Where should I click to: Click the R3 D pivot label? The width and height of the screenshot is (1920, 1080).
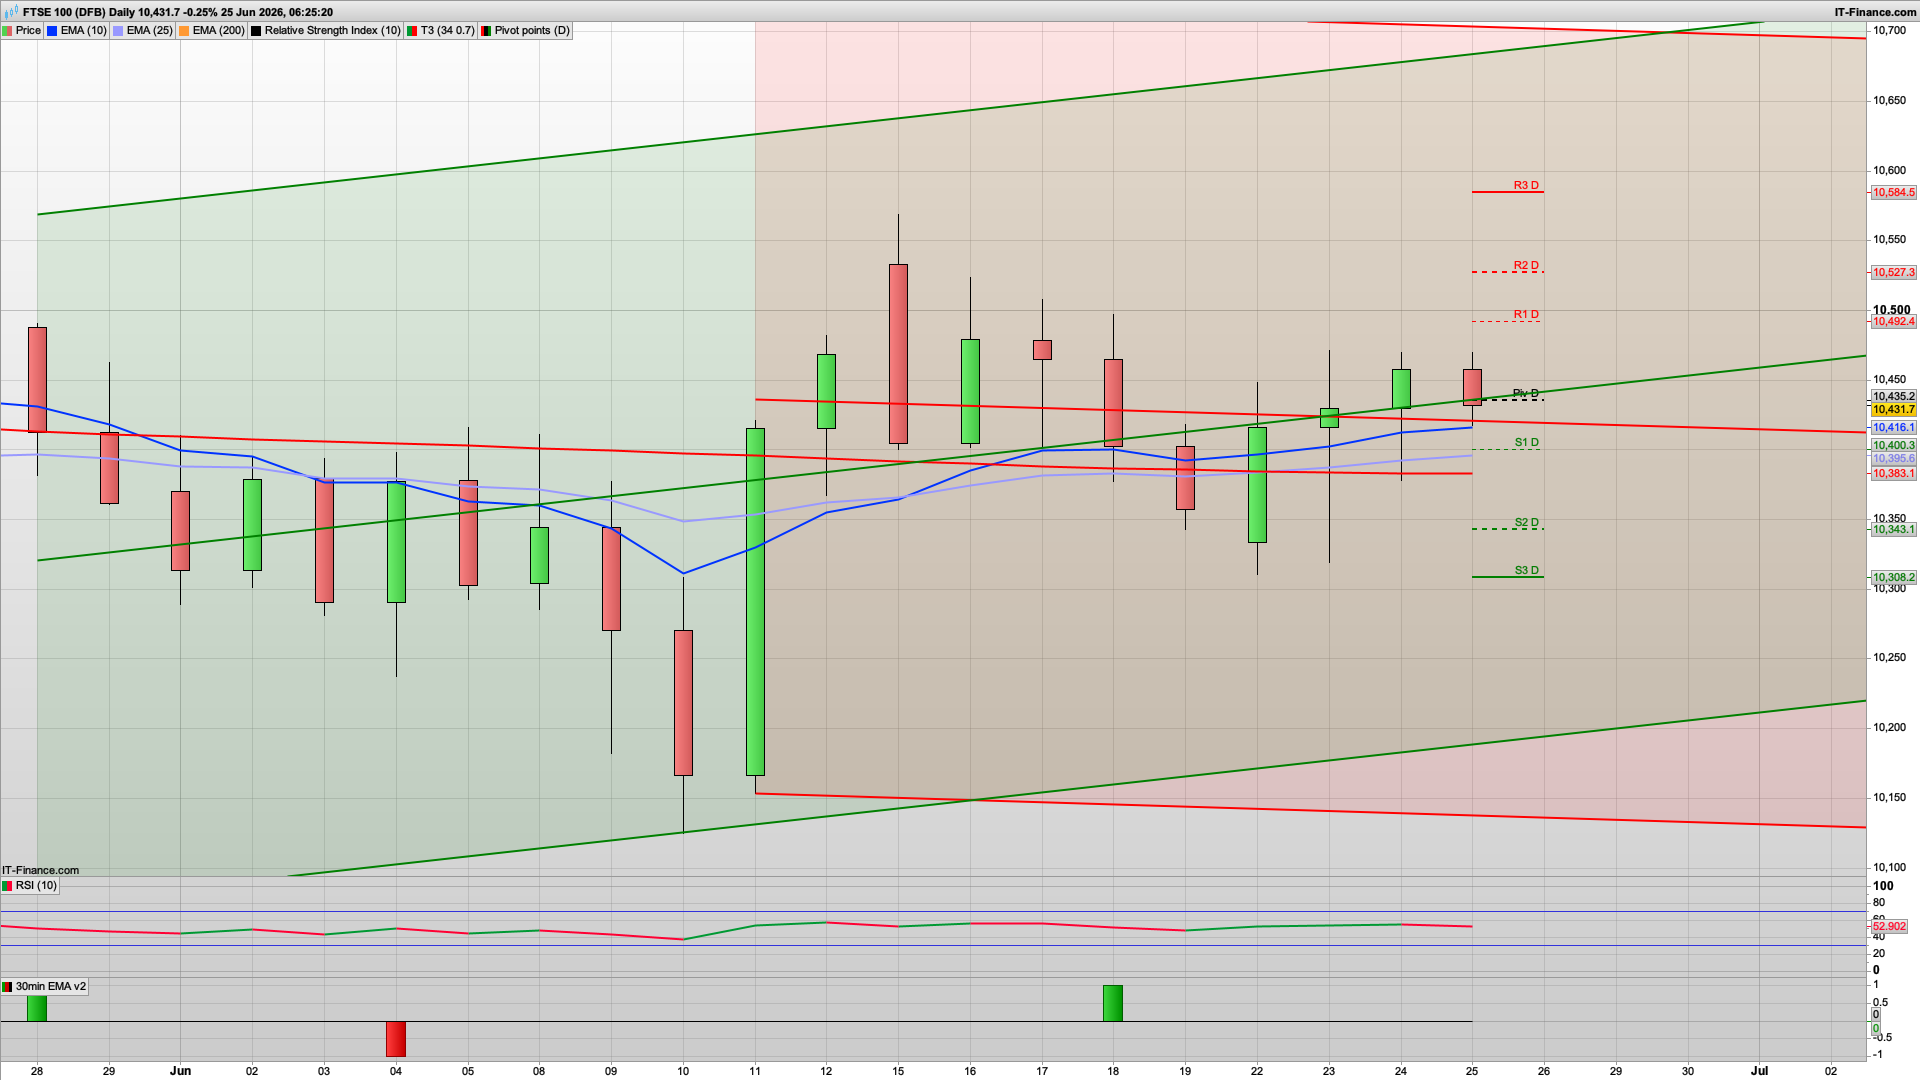[x=1526, y=185]
